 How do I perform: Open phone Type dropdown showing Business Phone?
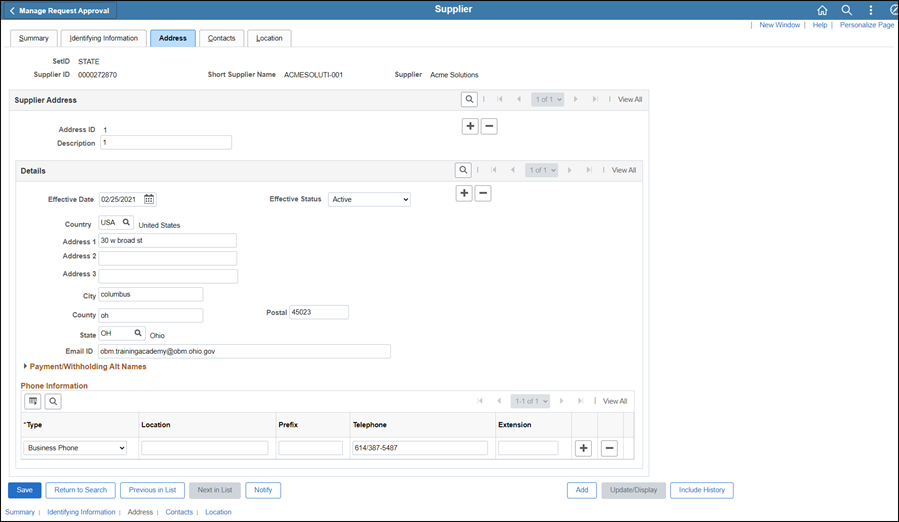coord(75,448)
